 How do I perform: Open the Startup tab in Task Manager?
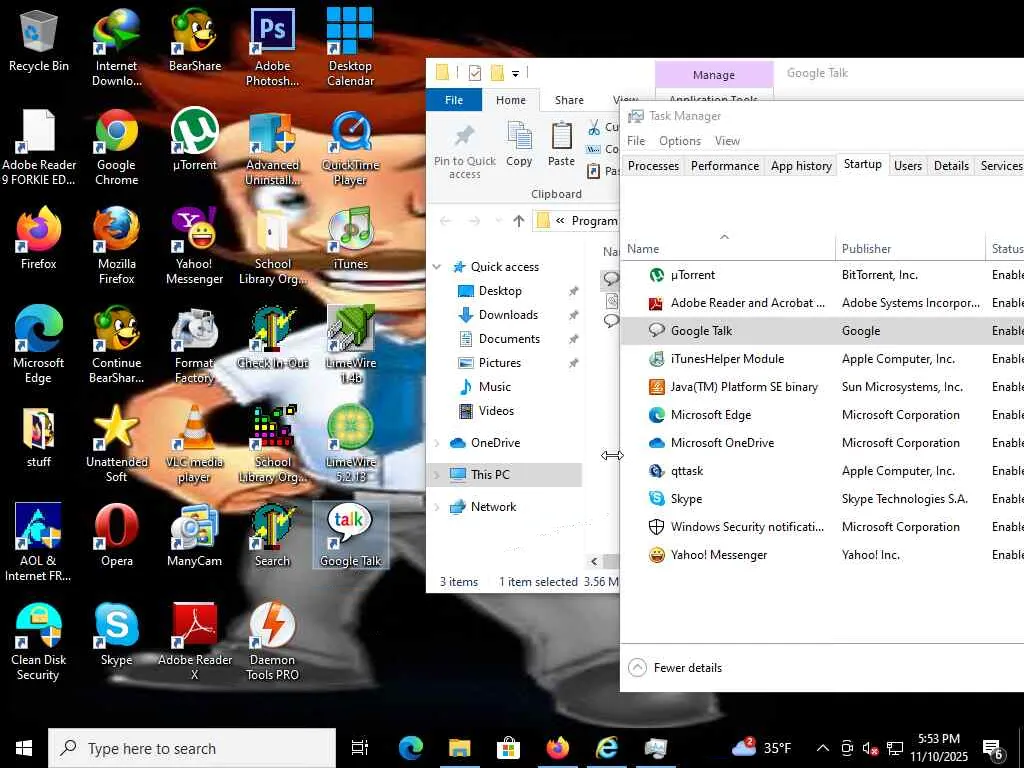[x=862, y=165]
